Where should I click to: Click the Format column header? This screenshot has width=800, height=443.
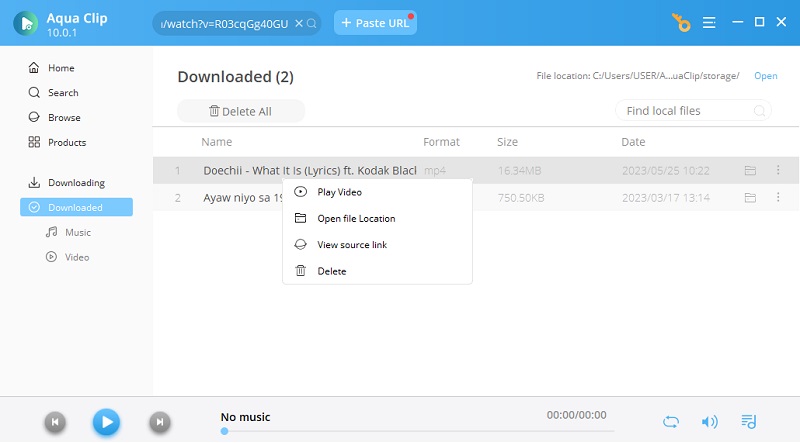441,142
